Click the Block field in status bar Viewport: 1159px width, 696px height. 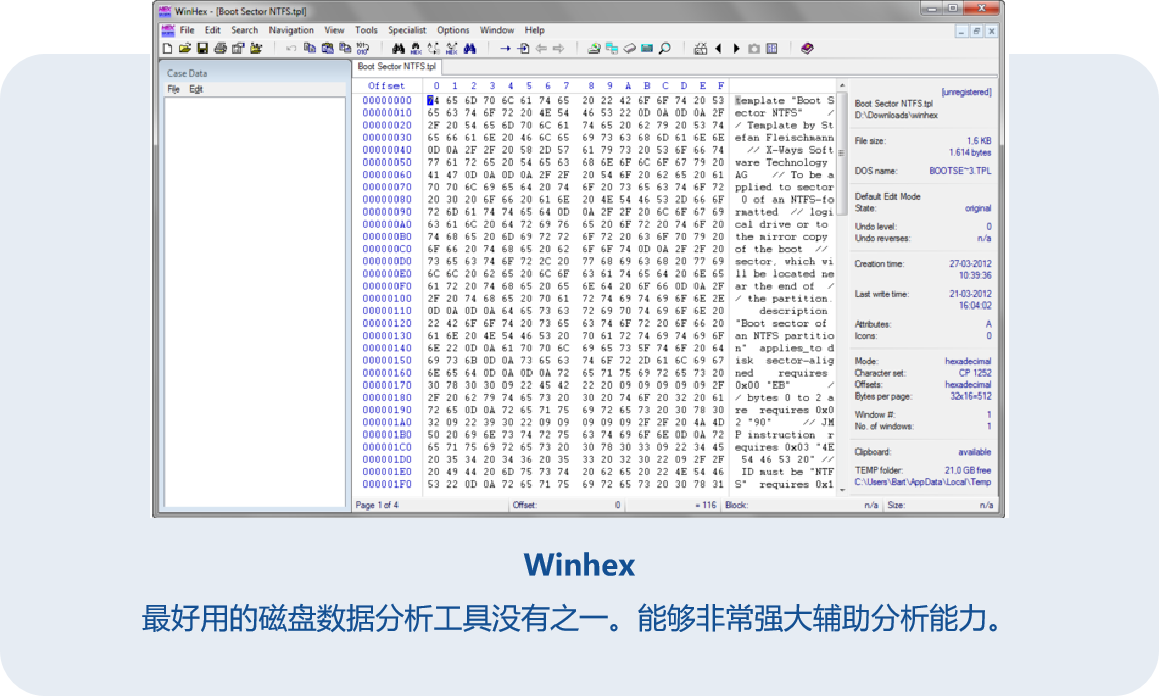tap(803, 505)
